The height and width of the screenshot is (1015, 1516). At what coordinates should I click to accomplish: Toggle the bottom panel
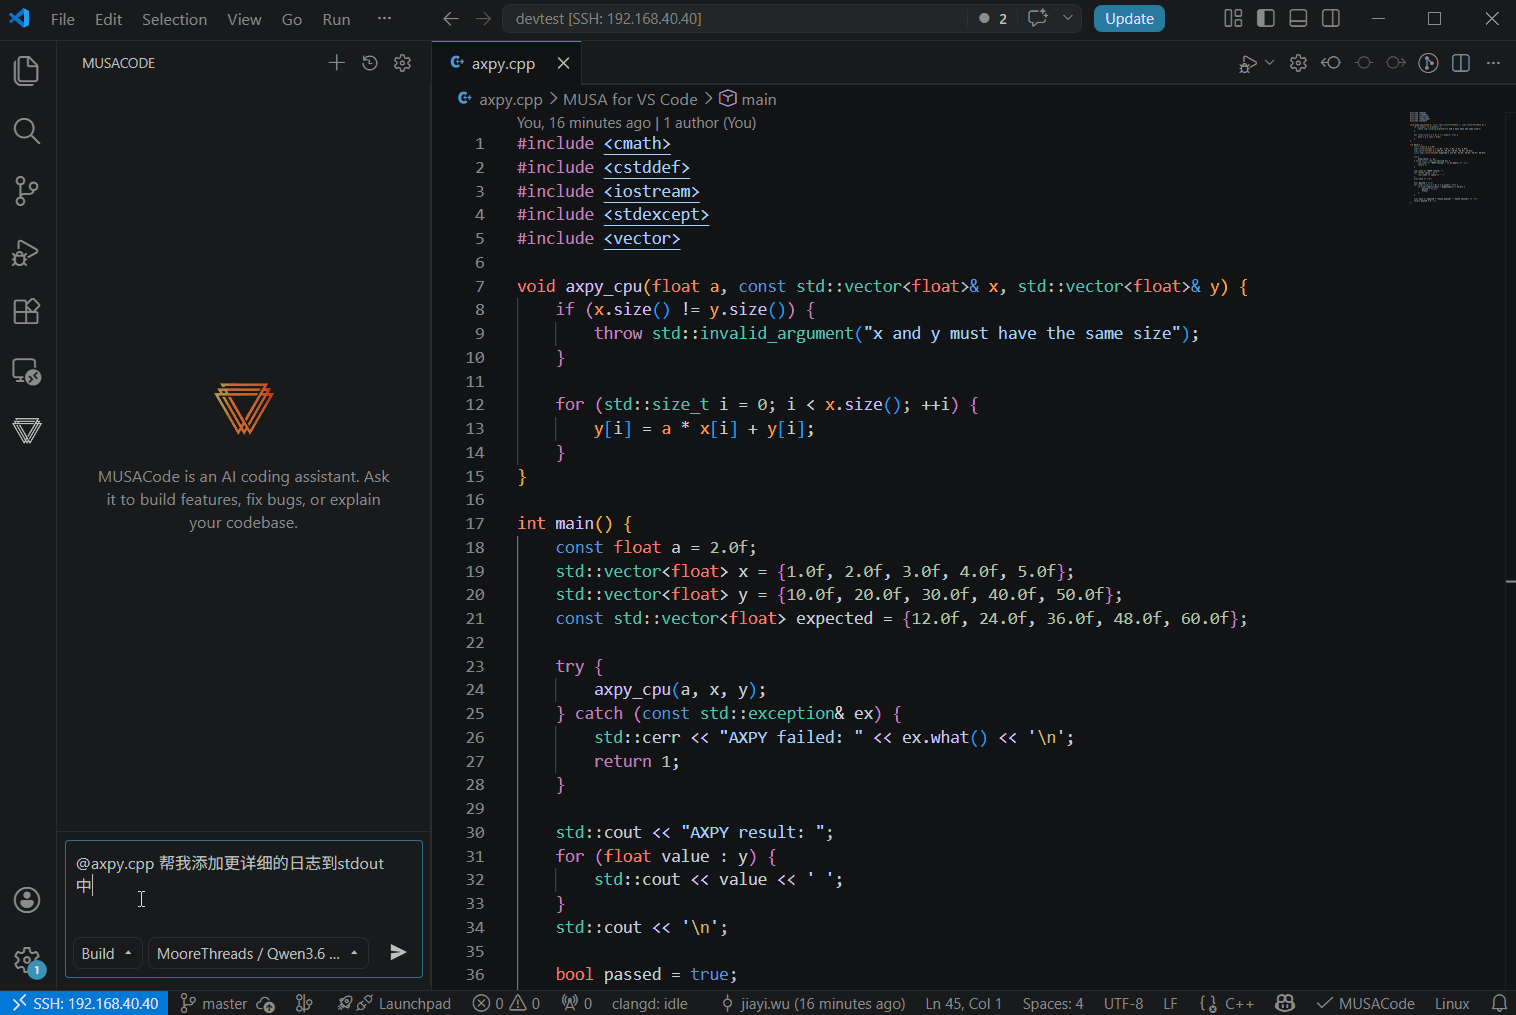(1298, 19)
